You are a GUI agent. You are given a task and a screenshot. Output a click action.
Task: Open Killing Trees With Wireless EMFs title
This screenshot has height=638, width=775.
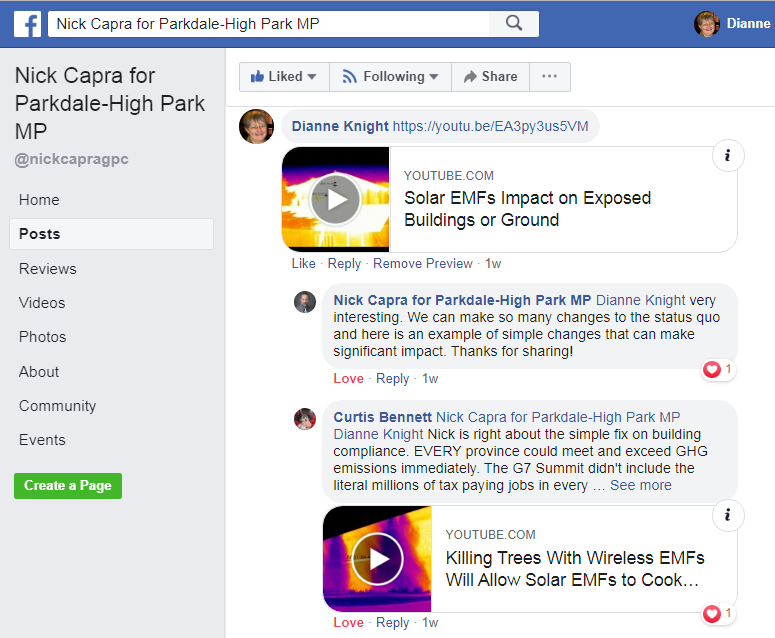click(x=575, y=568)
